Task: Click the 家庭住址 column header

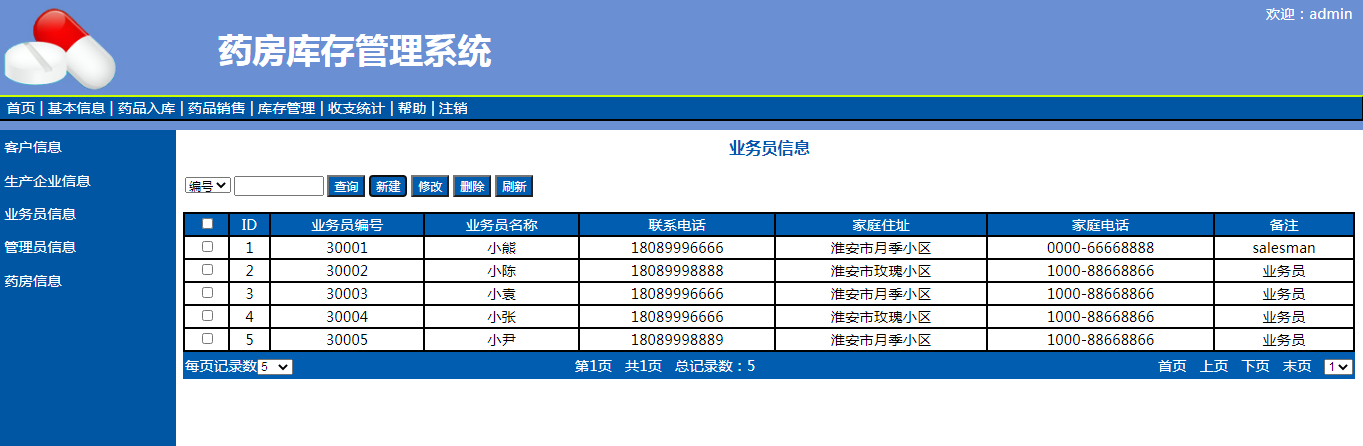Action: tap(881, 224)
